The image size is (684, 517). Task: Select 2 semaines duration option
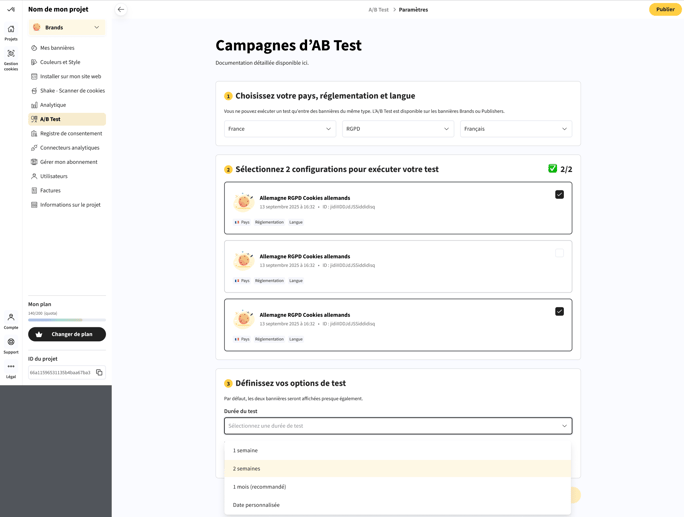click(x=398, y=469)
